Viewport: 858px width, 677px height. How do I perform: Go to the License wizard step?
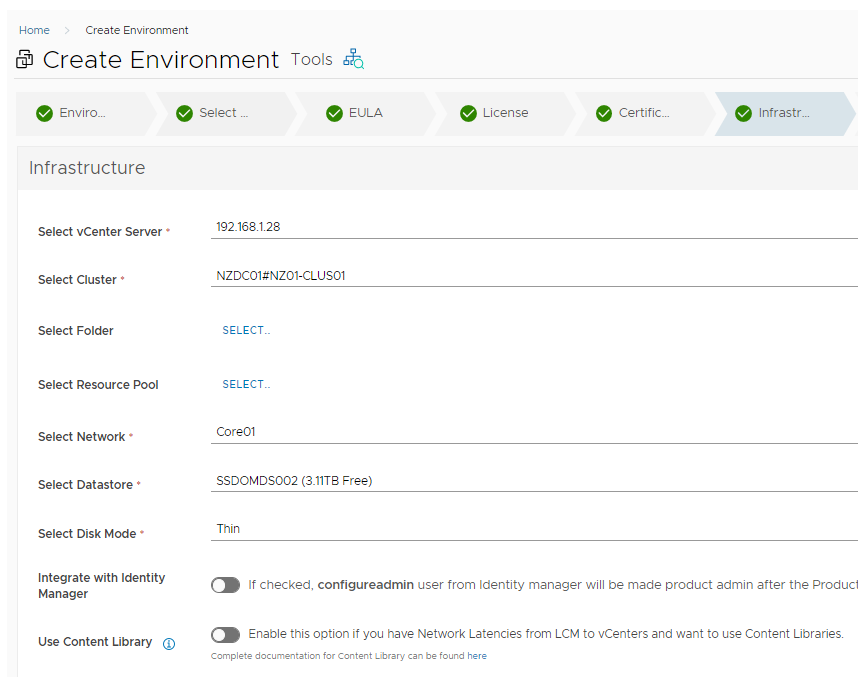coord(505,113)
